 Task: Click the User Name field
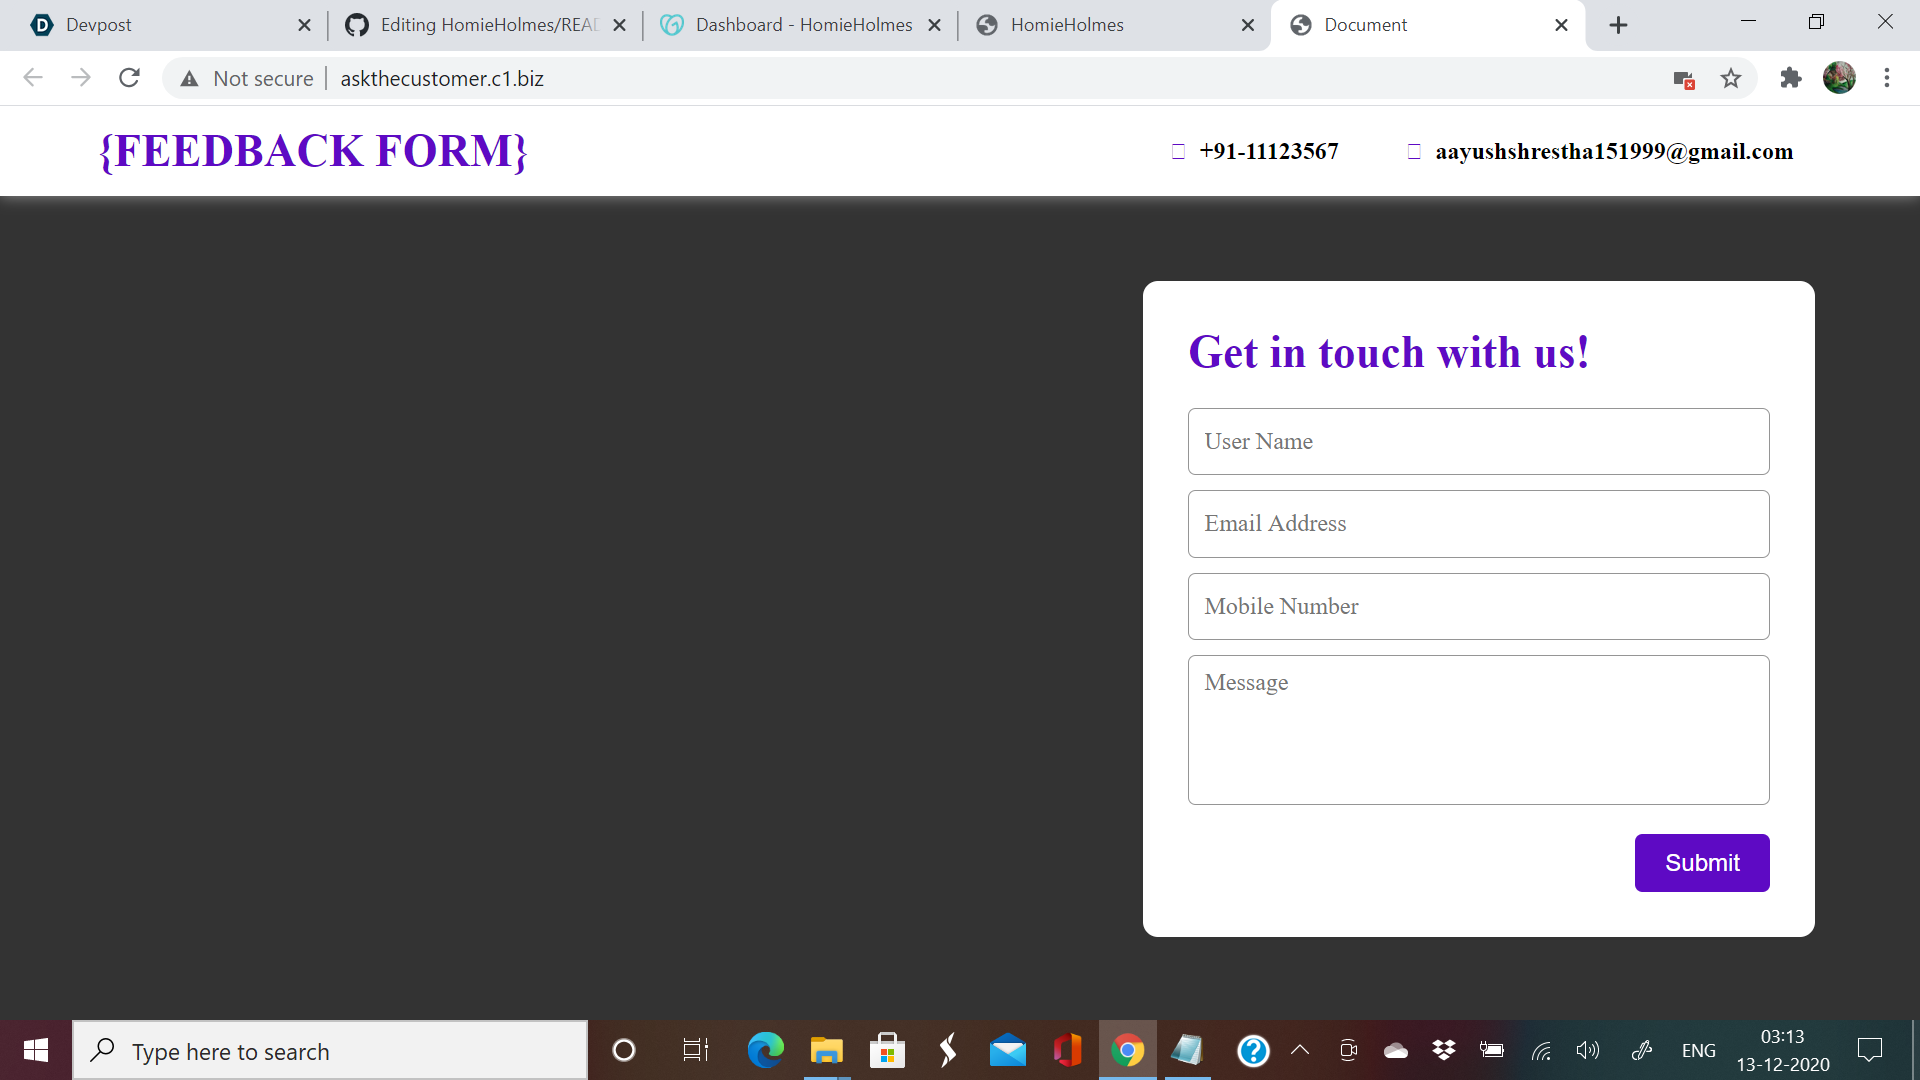pos(1478,441)
